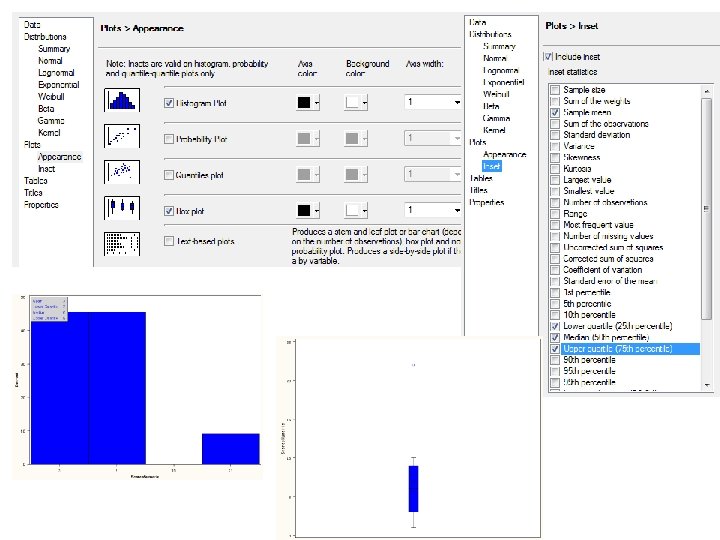720x540 pixels.
Task: Select Kernel in right navigation pane
Action: point(494,130)
